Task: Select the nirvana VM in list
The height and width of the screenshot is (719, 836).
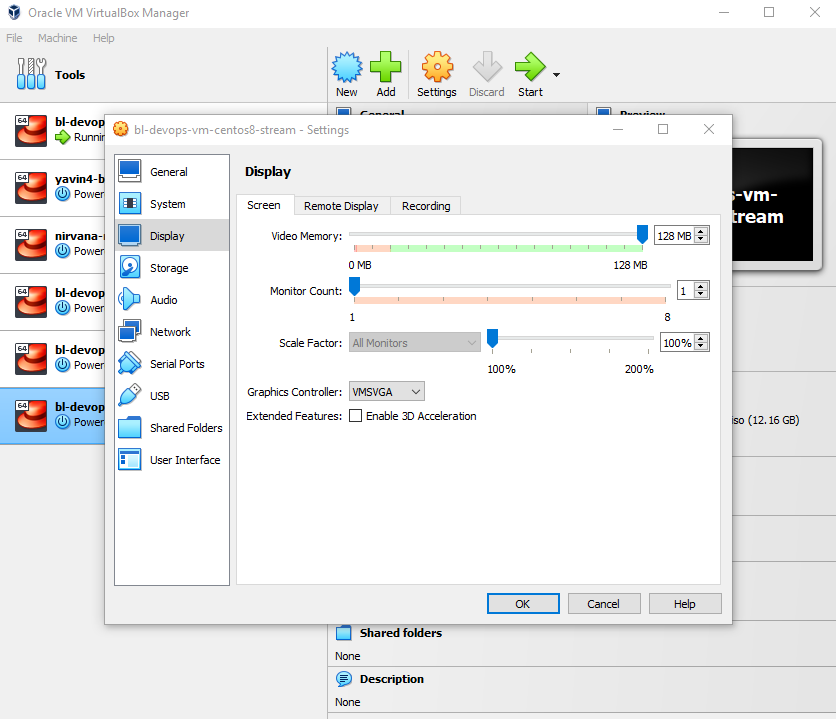Action: coord(52,245)
